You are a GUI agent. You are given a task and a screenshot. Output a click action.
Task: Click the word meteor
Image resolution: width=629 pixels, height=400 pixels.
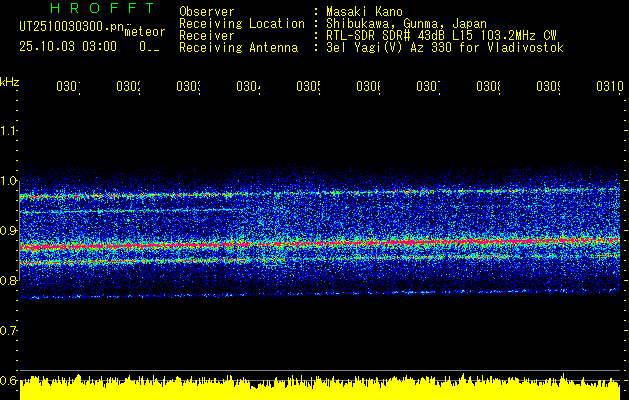click(x=145, y=32)
